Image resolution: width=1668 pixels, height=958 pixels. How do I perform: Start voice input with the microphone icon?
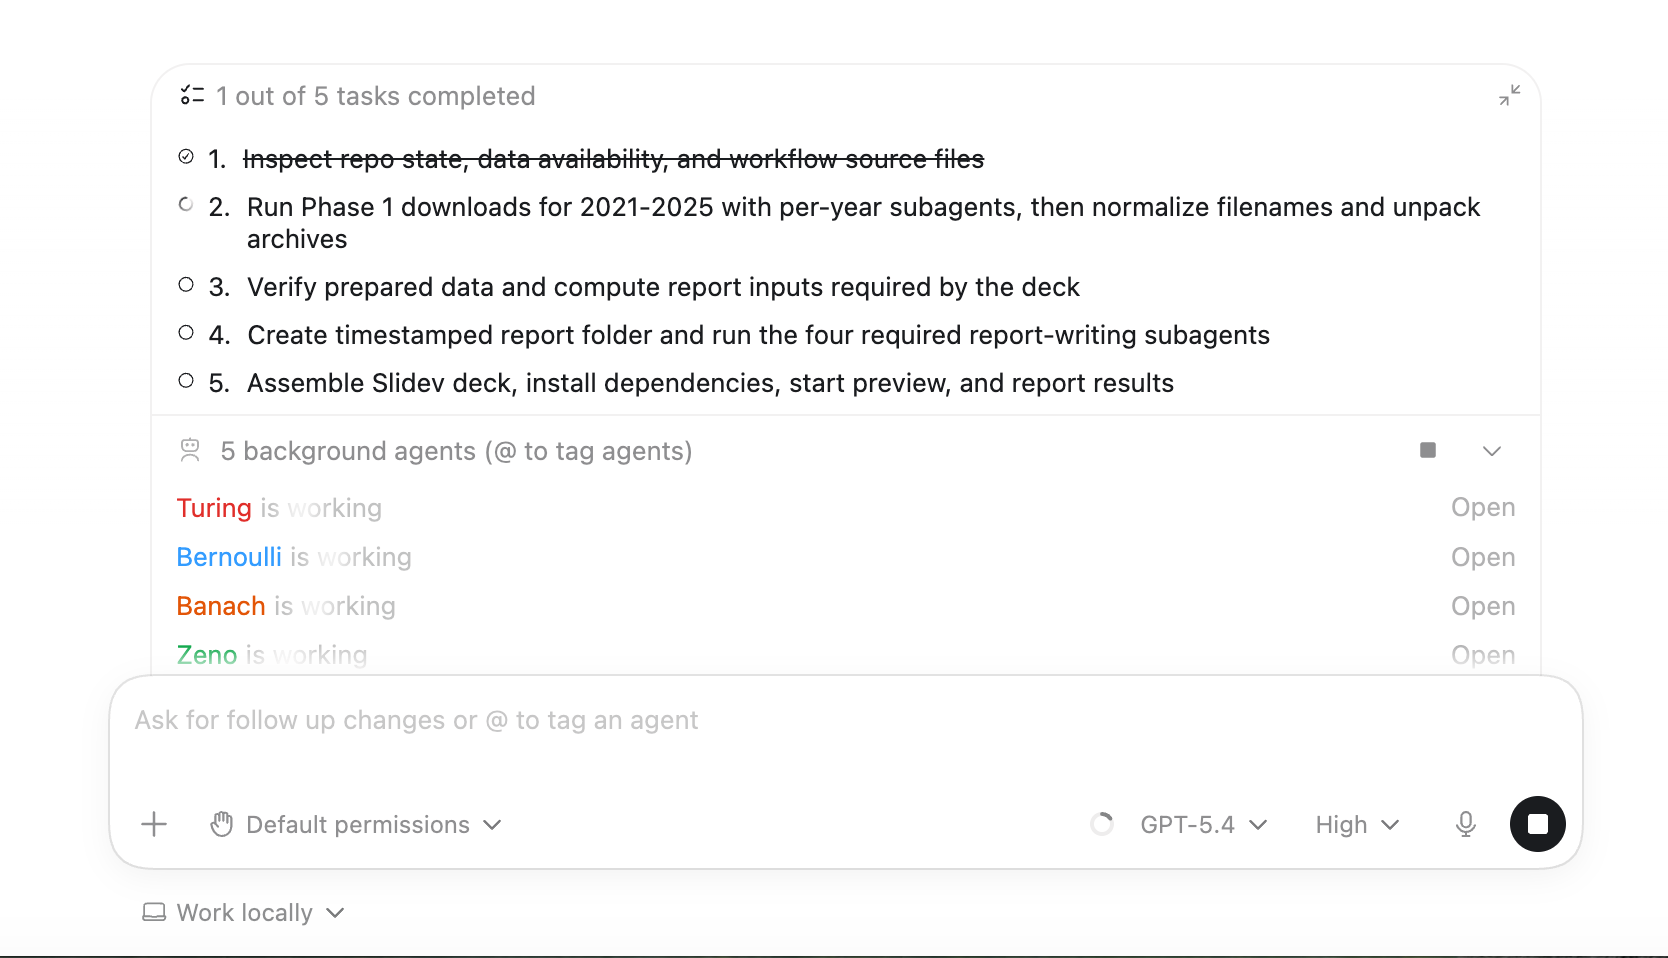tap(1465, 824)
